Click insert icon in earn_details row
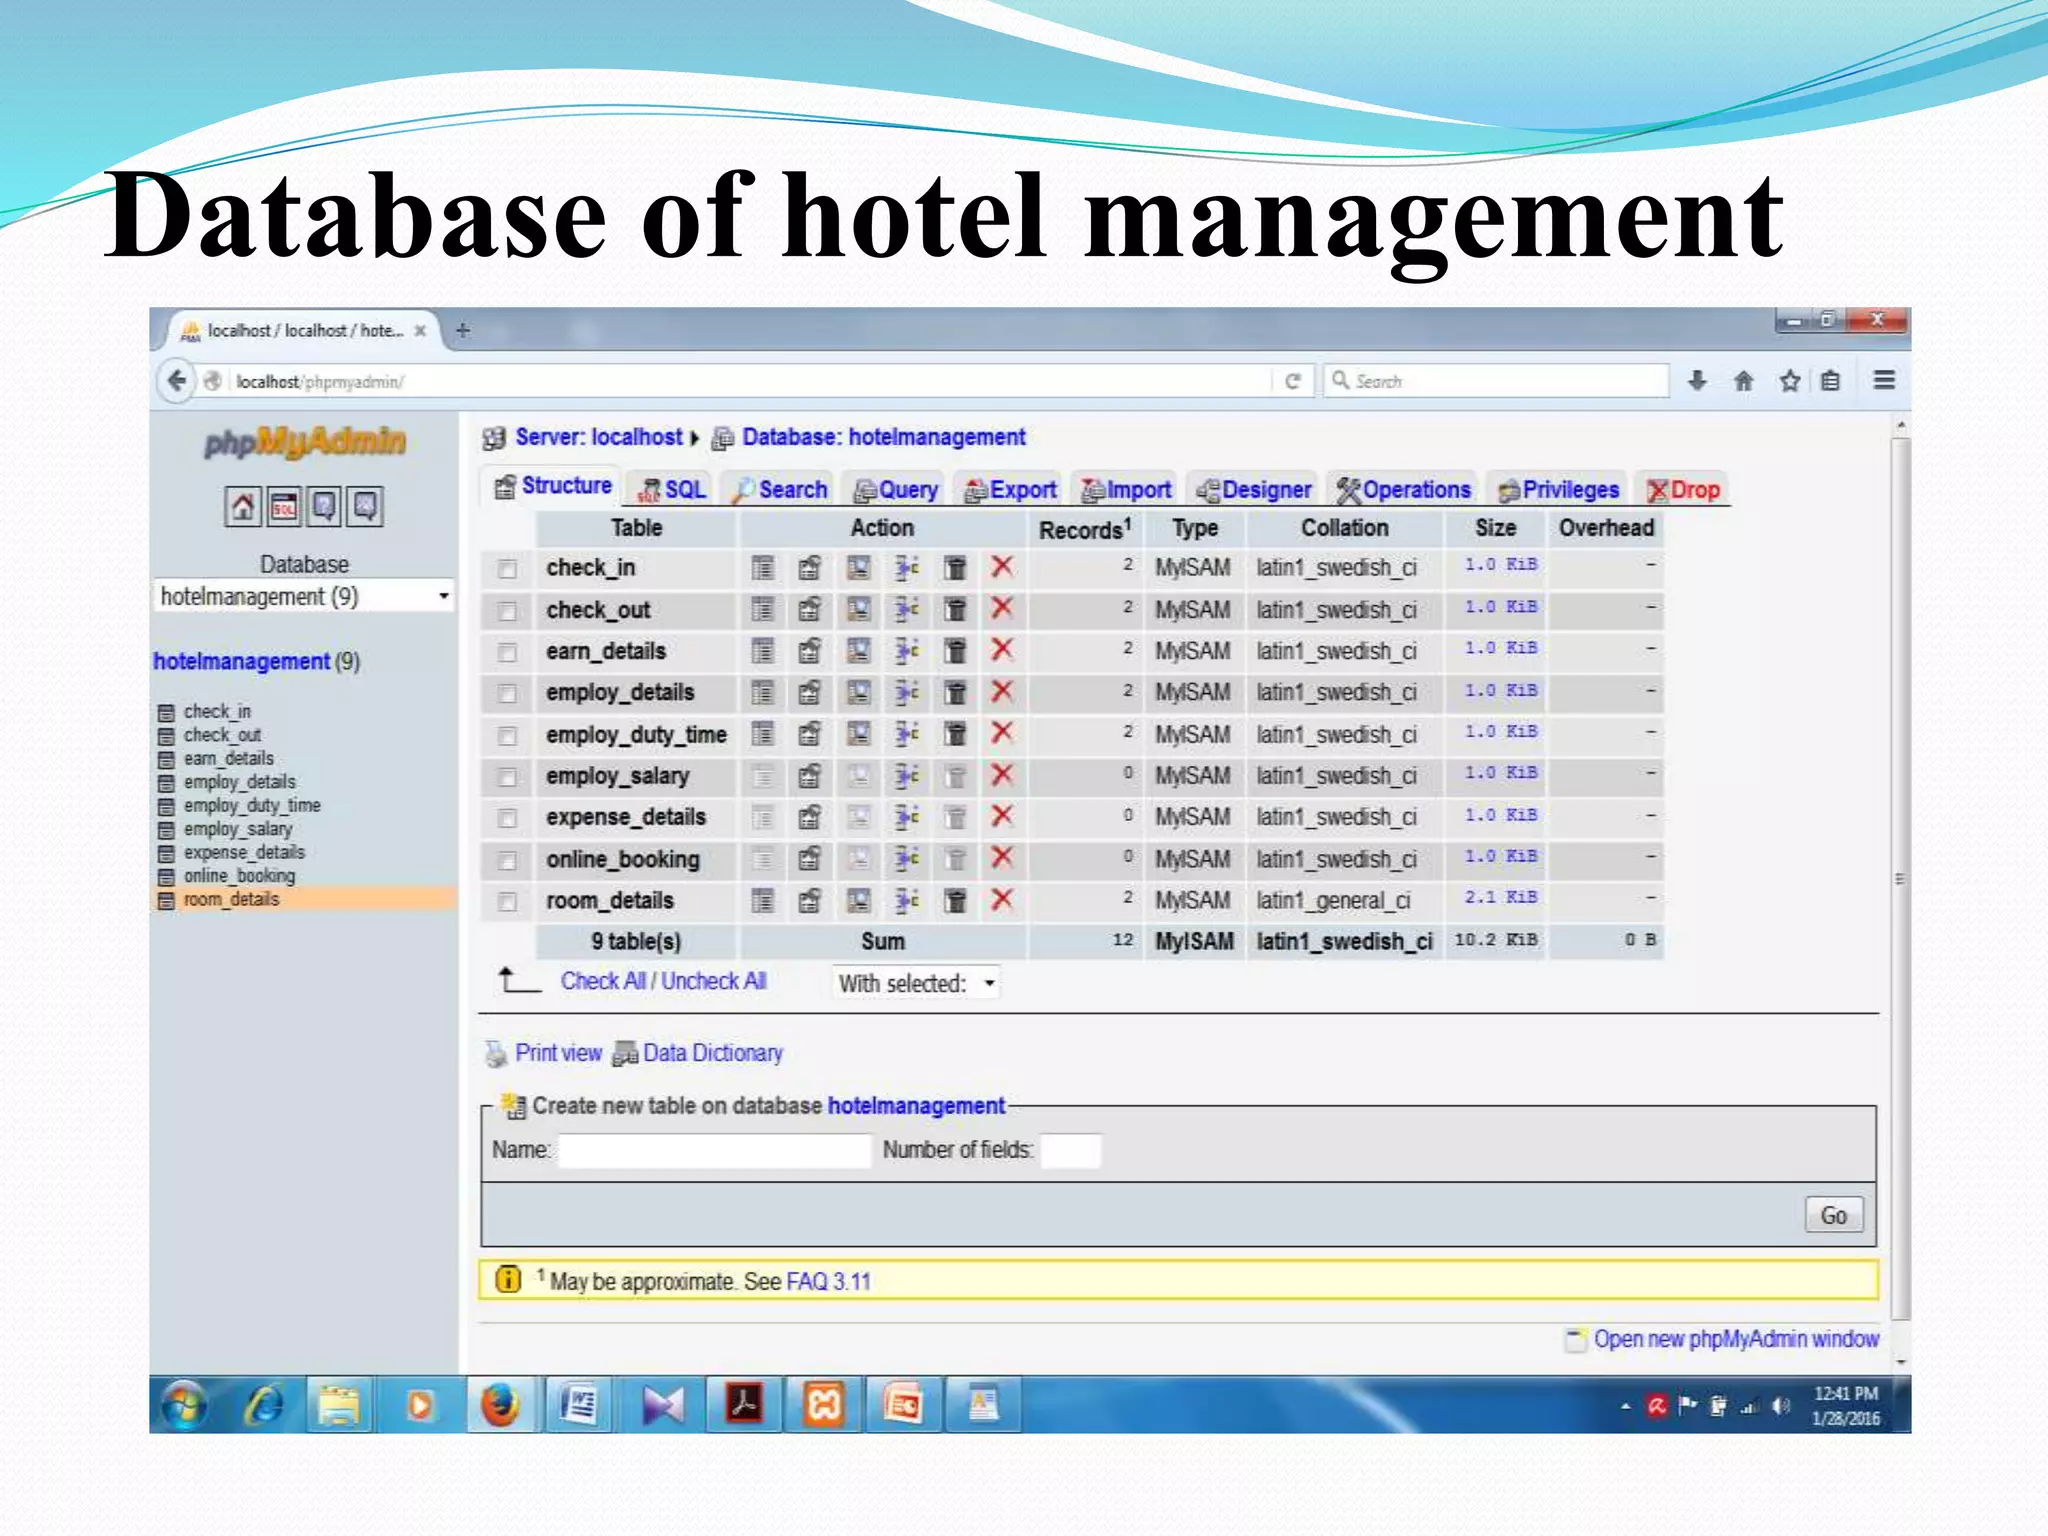 [x=906, y=651]
